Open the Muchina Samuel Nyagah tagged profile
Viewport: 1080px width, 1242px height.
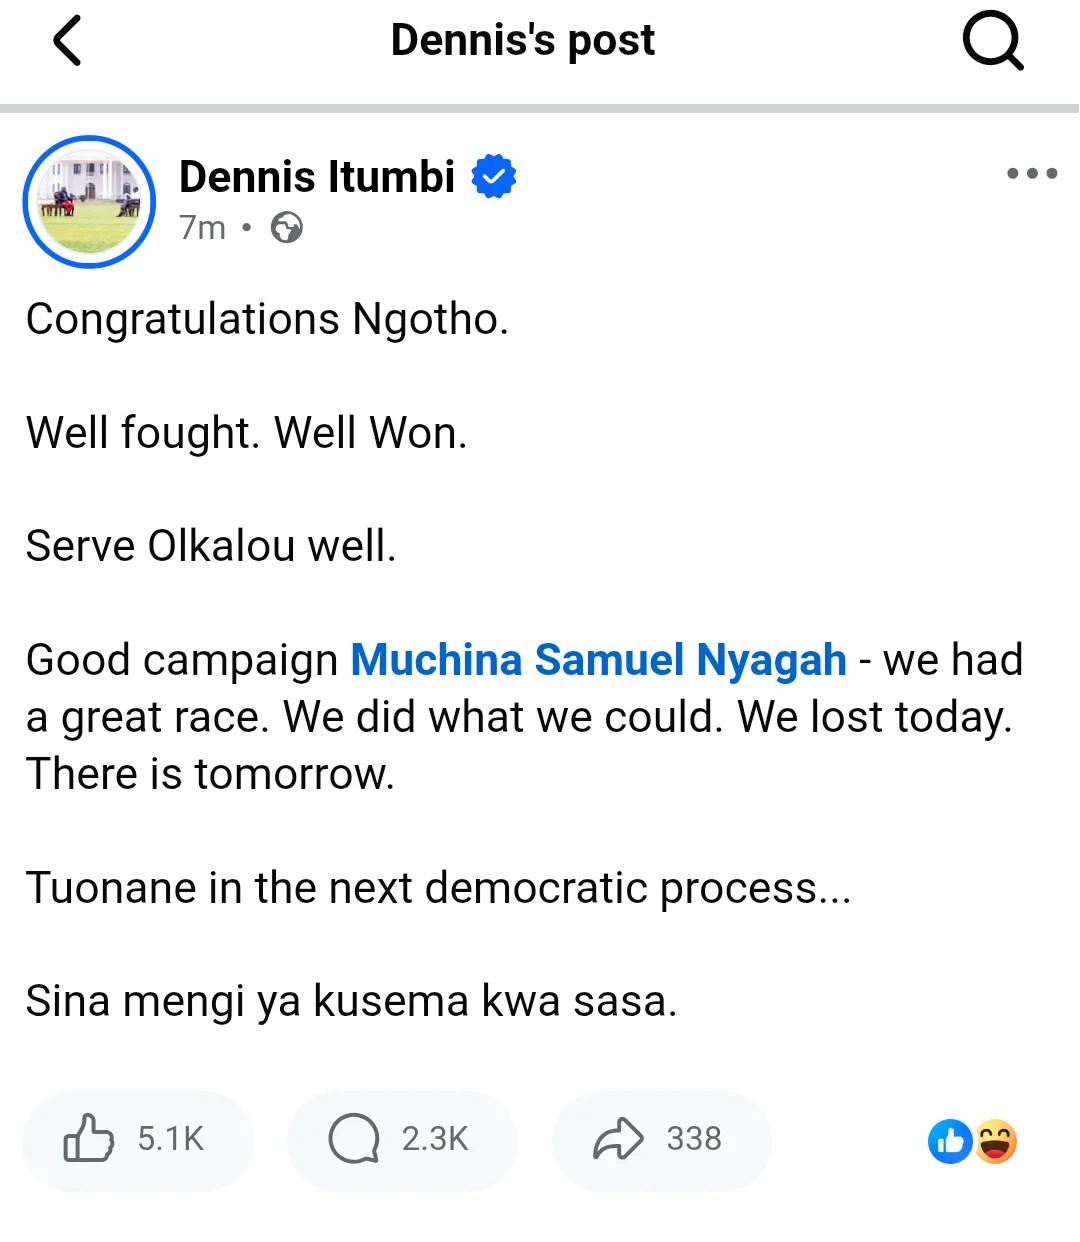[599, 660]
